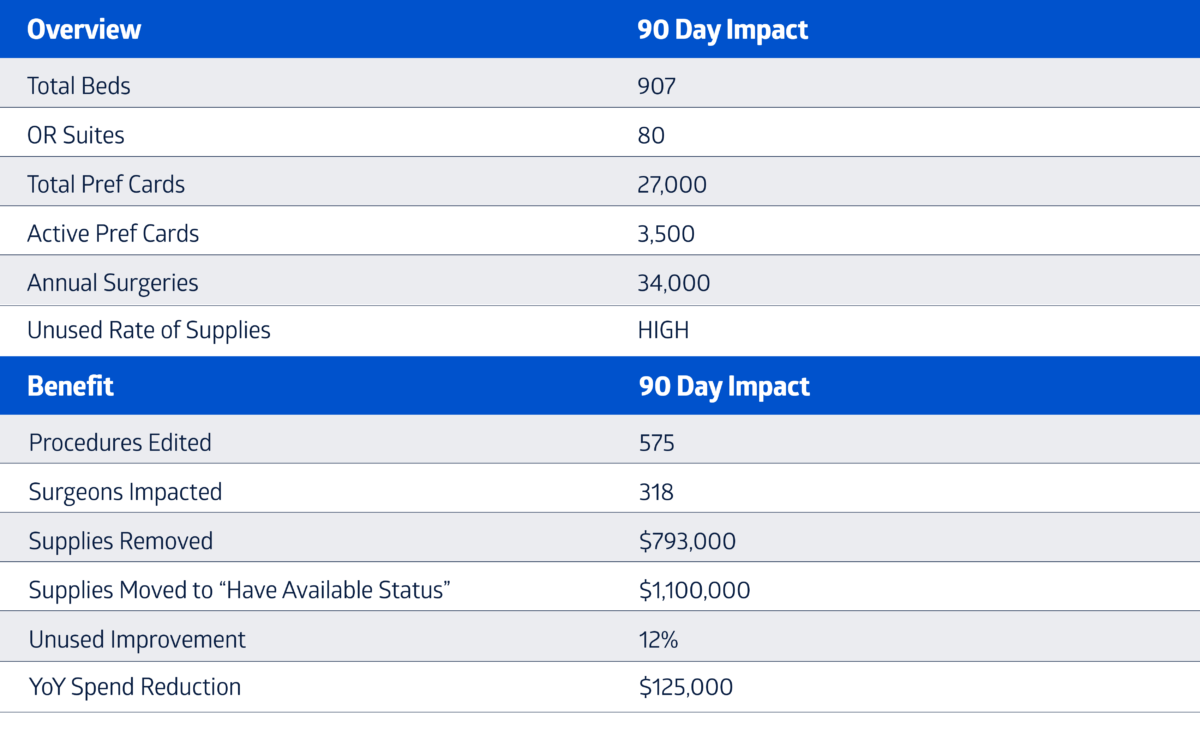
Task: Select the Supplies Removed label
Action: [x=121, y=541]
